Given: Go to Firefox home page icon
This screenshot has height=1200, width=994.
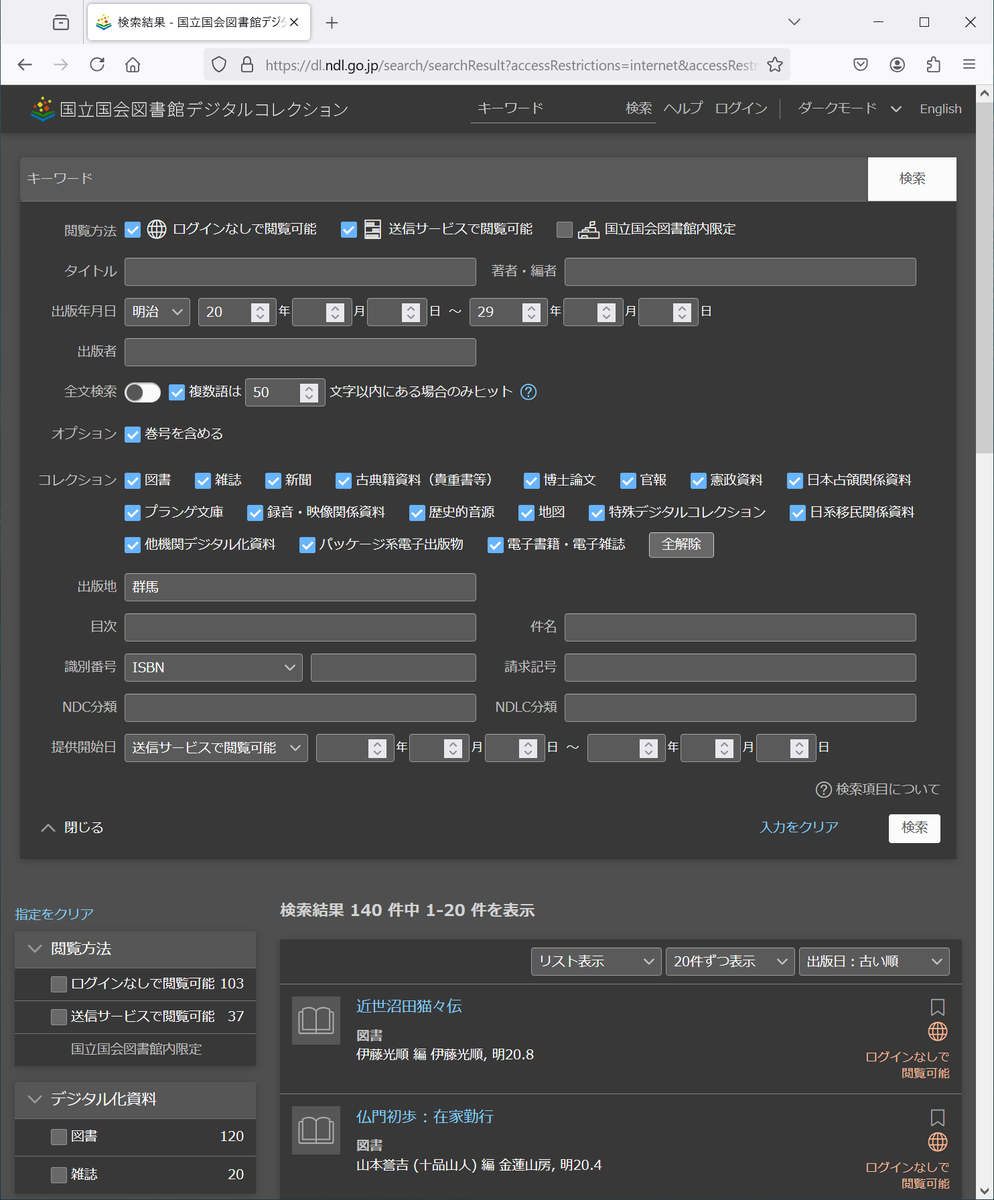Looking at the screenshot, I should 132,65.
